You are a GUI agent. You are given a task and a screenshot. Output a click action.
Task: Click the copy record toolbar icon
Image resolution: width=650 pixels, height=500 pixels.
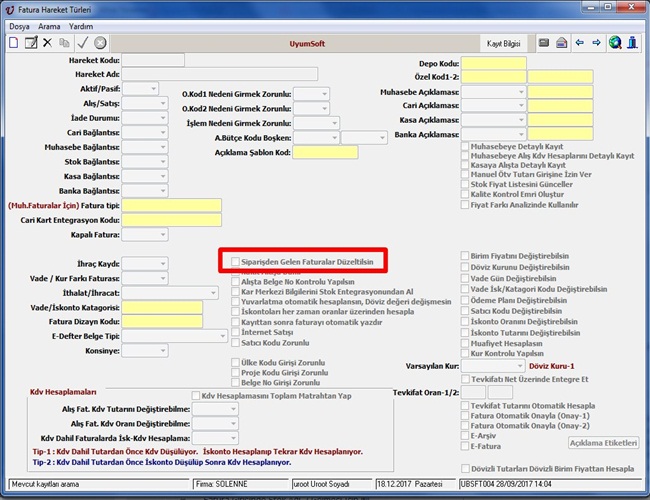click(x=64, y=43)
